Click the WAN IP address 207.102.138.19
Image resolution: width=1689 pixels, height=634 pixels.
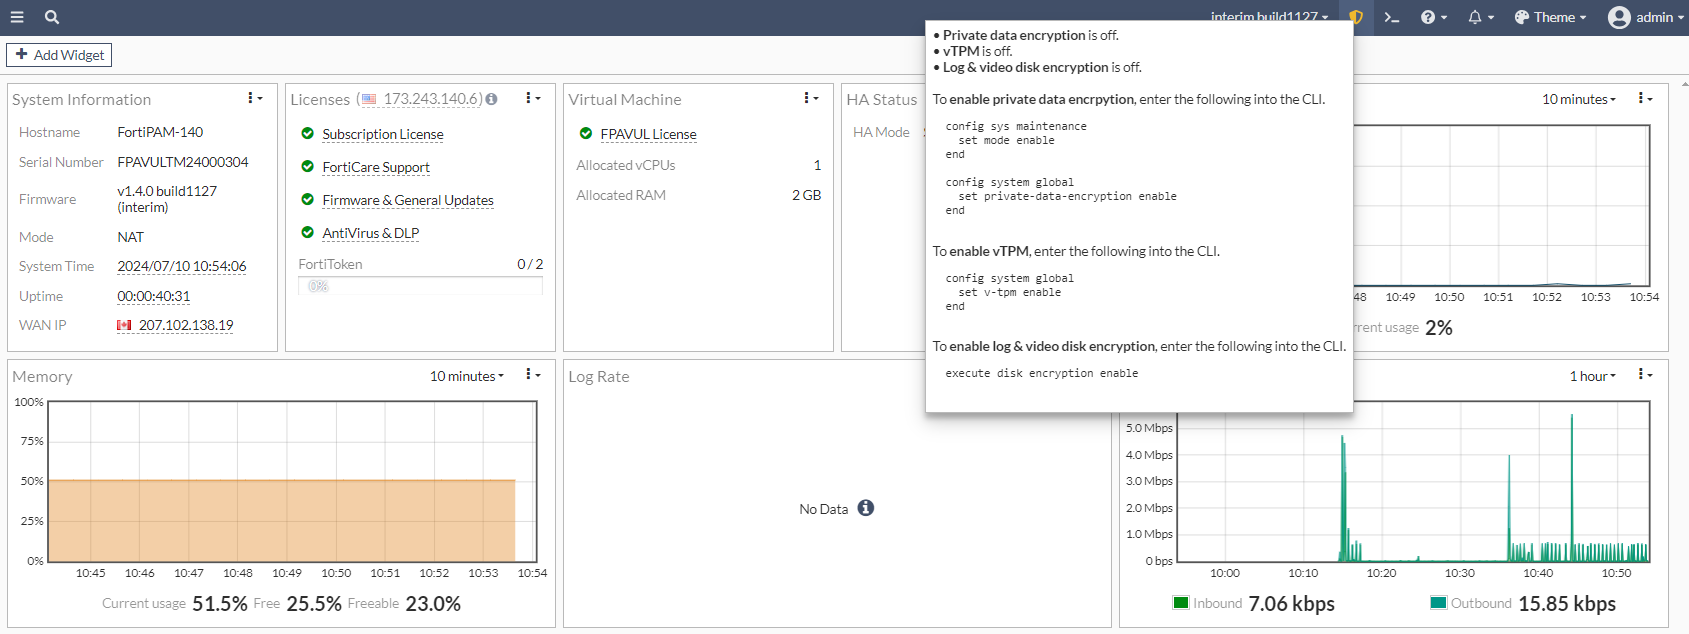tap(186, 325)
